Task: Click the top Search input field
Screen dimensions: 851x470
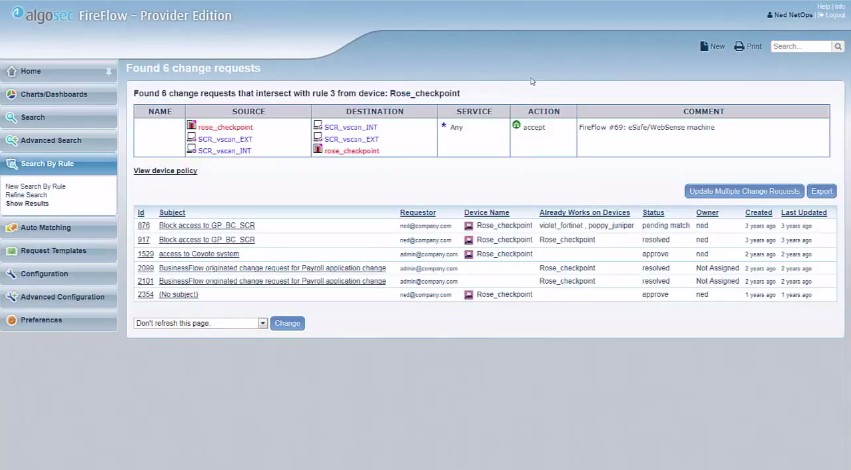Action: tap(801, 47)
